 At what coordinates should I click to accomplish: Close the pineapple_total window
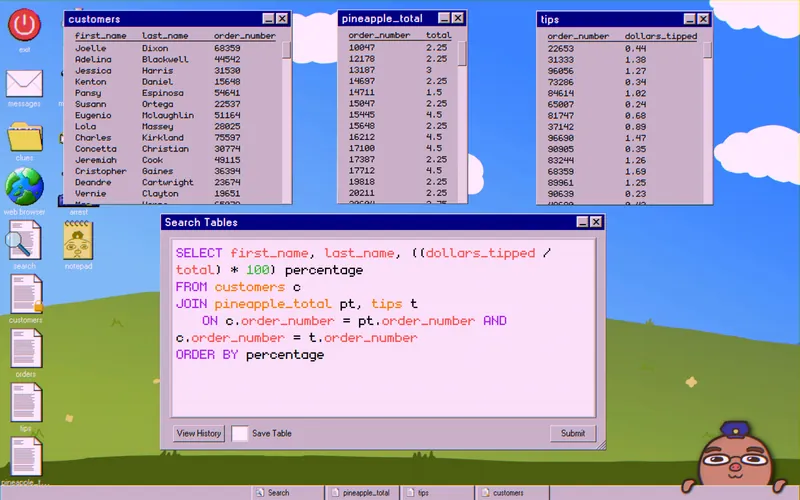[458, 18]
